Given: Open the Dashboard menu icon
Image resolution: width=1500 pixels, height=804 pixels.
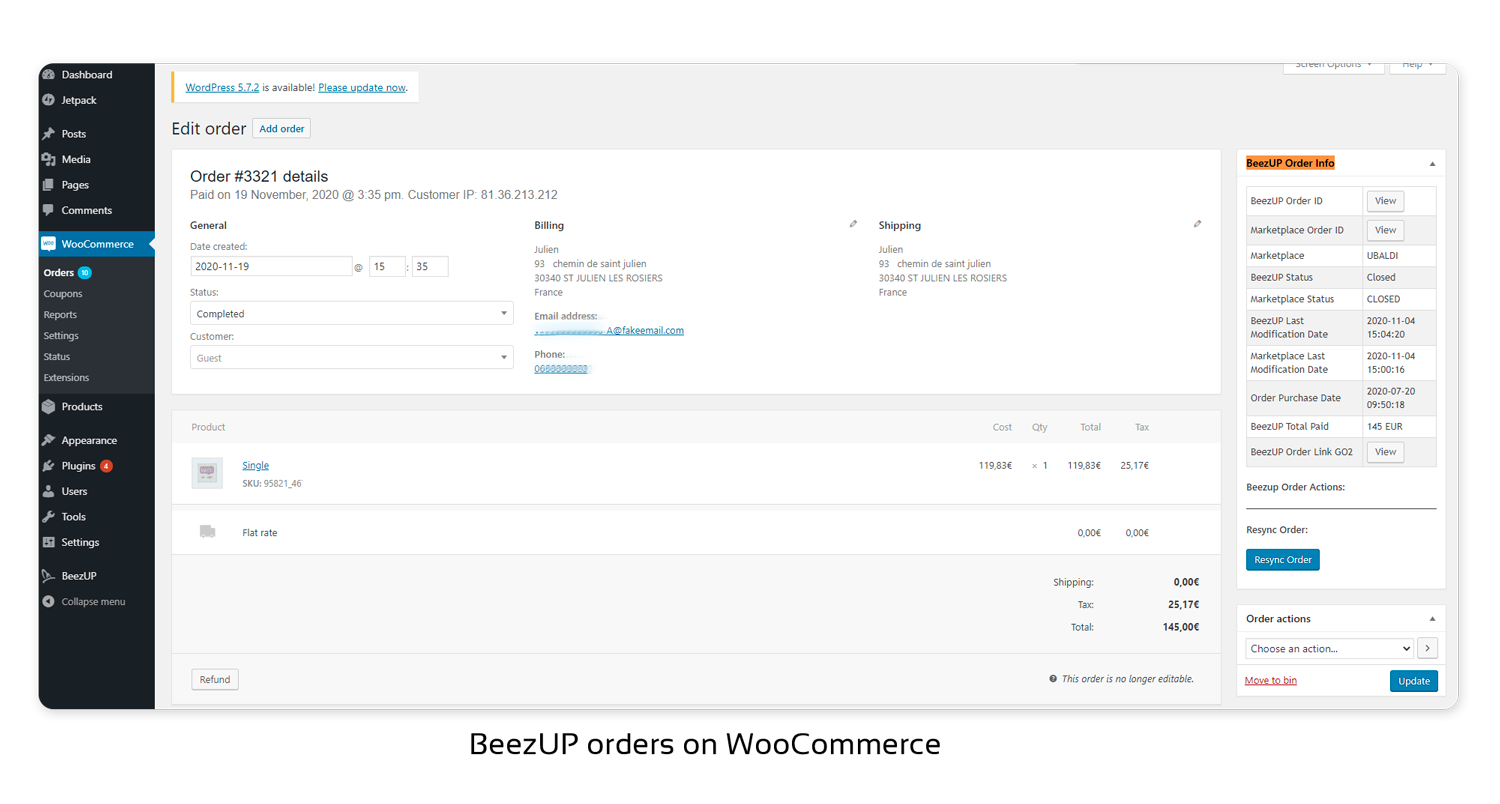Looking at the screenshot, I should click(48, 75).
